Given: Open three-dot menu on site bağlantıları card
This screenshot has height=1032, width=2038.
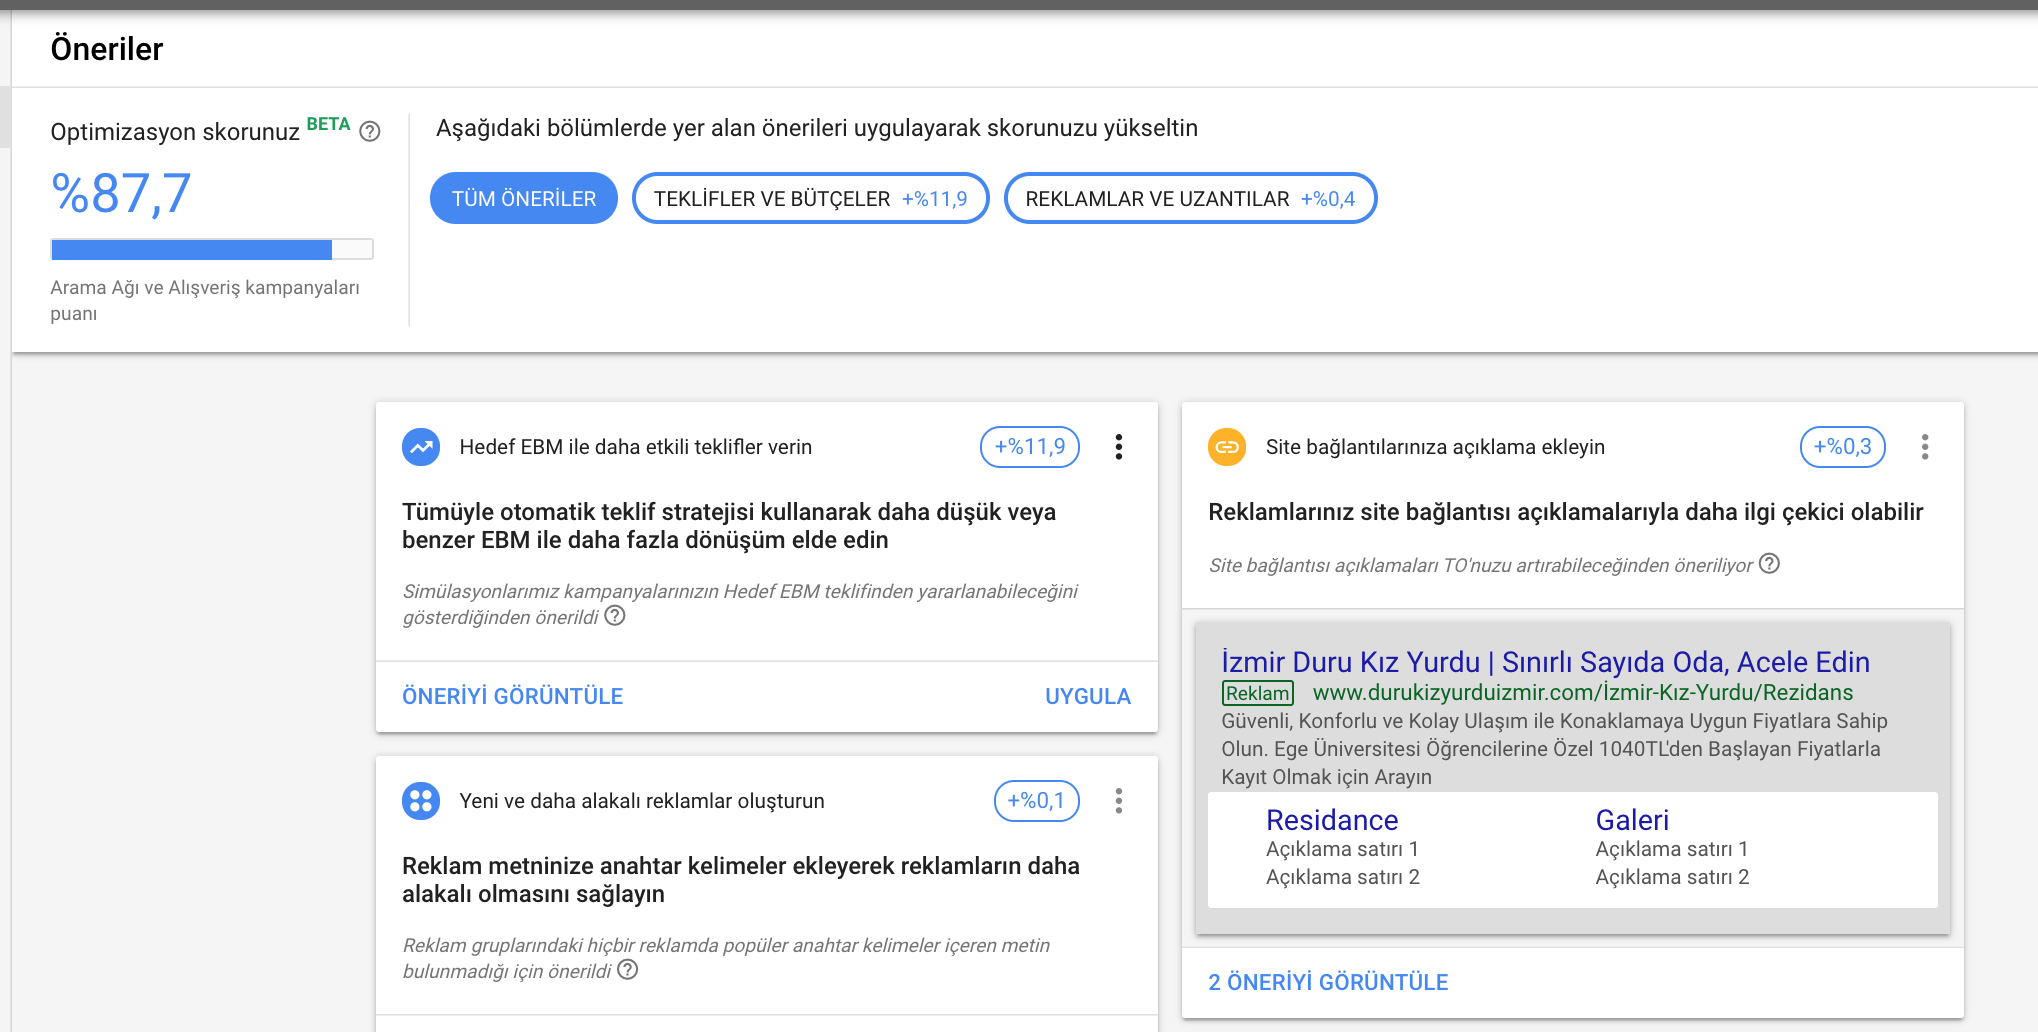Looking at the screenshot, I should [x=1925, y=447].
